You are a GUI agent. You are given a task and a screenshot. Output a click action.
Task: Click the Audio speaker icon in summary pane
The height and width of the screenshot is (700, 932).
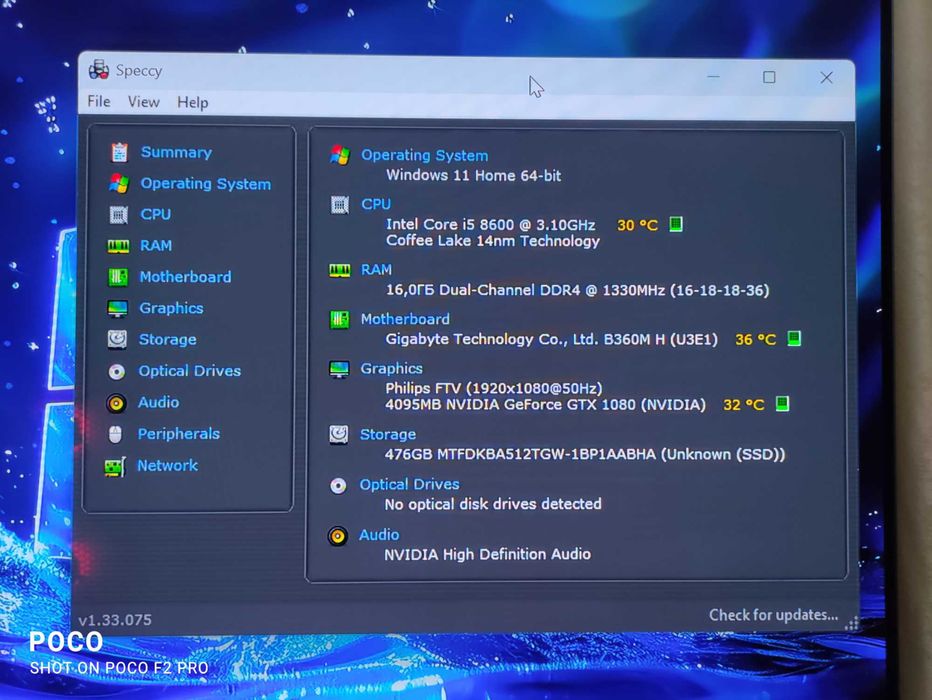click(x=337, y=536)
